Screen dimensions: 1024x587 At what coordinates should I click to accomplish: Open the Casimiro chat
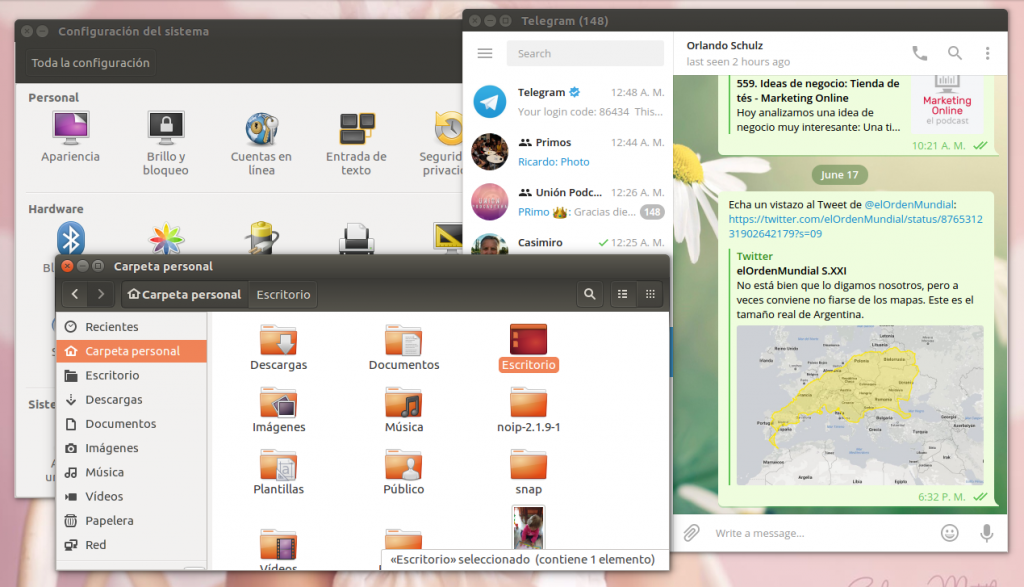(568, 242)
